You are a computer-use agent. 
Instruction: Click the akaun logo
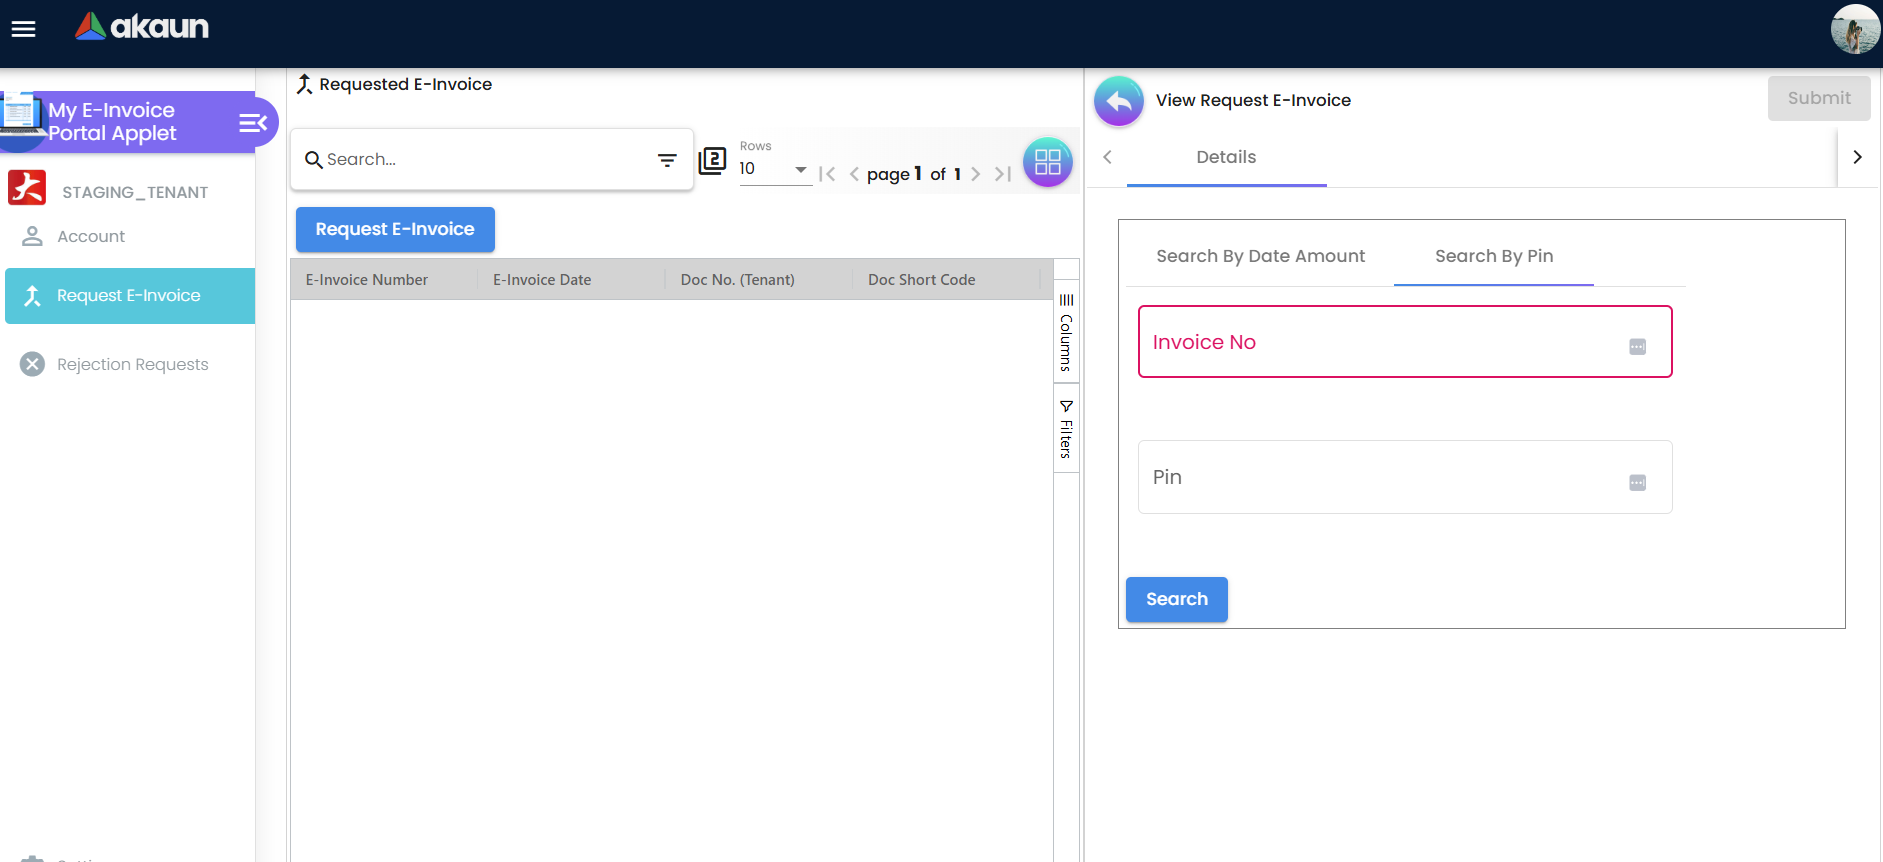[x=142, y=27]
